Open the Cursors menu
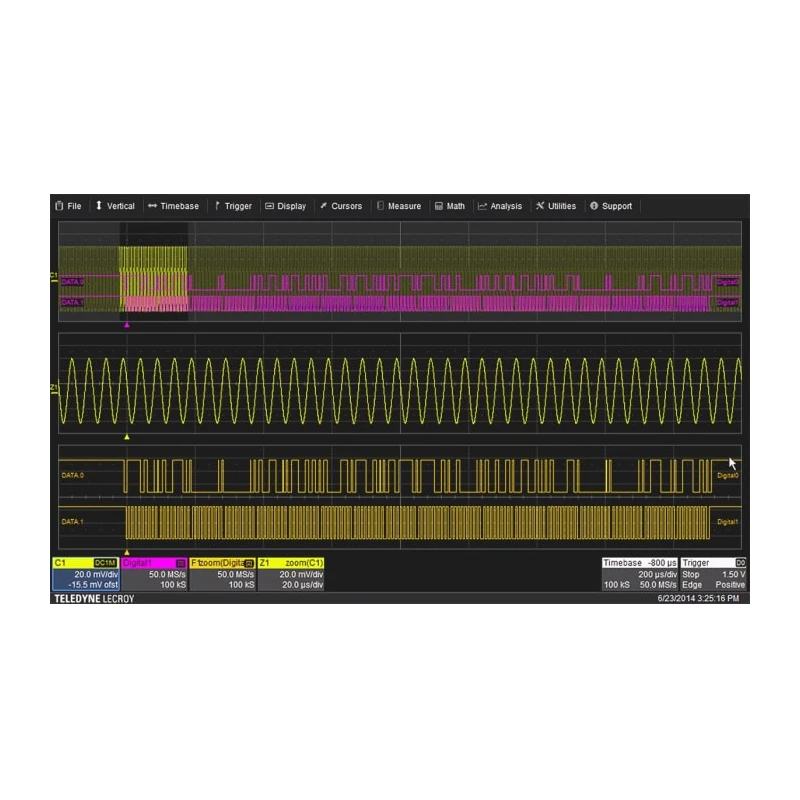The width and height of the screenshot is (800, 800). click(x=341, y=206)
